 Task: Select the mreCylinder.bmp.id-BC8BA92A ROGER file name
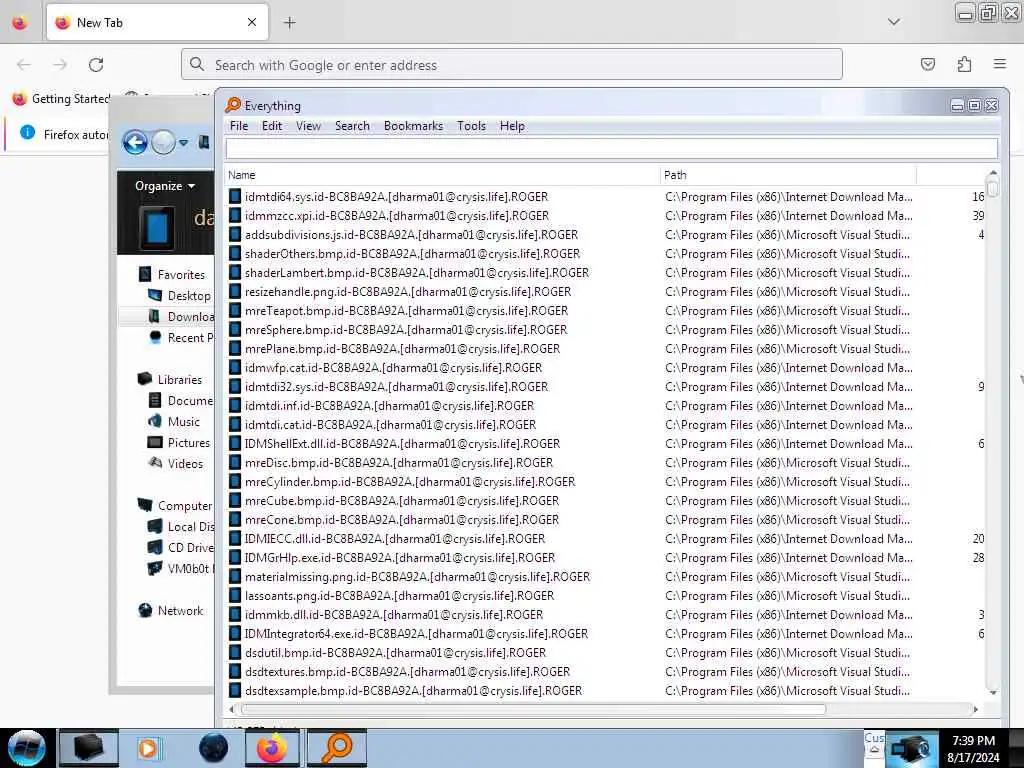coord(409,481)
